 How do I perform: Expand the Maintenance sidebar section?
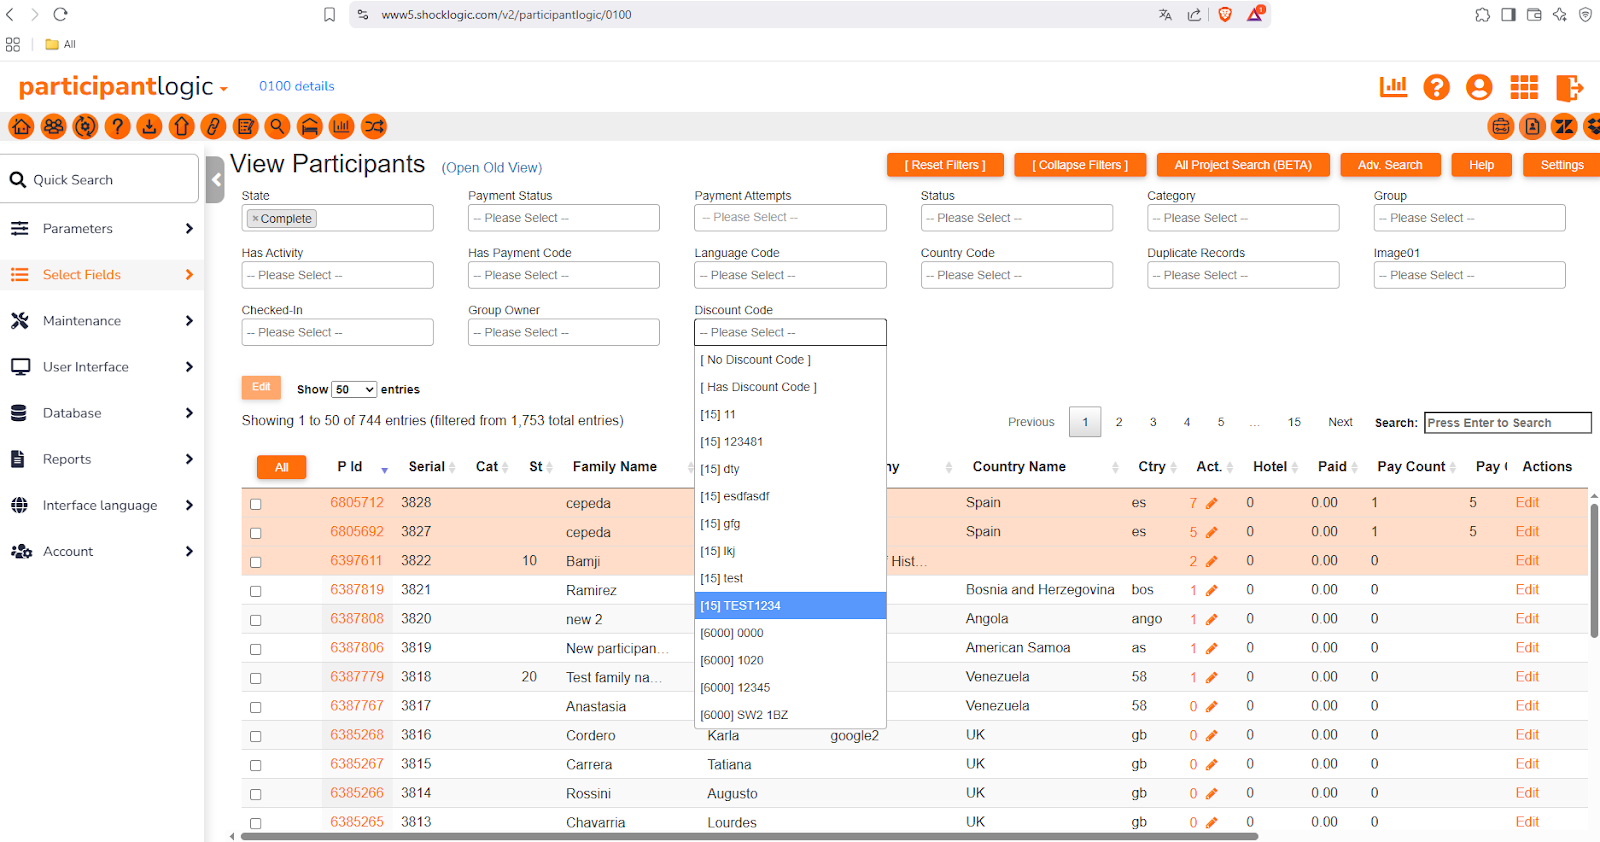(100, 321)
